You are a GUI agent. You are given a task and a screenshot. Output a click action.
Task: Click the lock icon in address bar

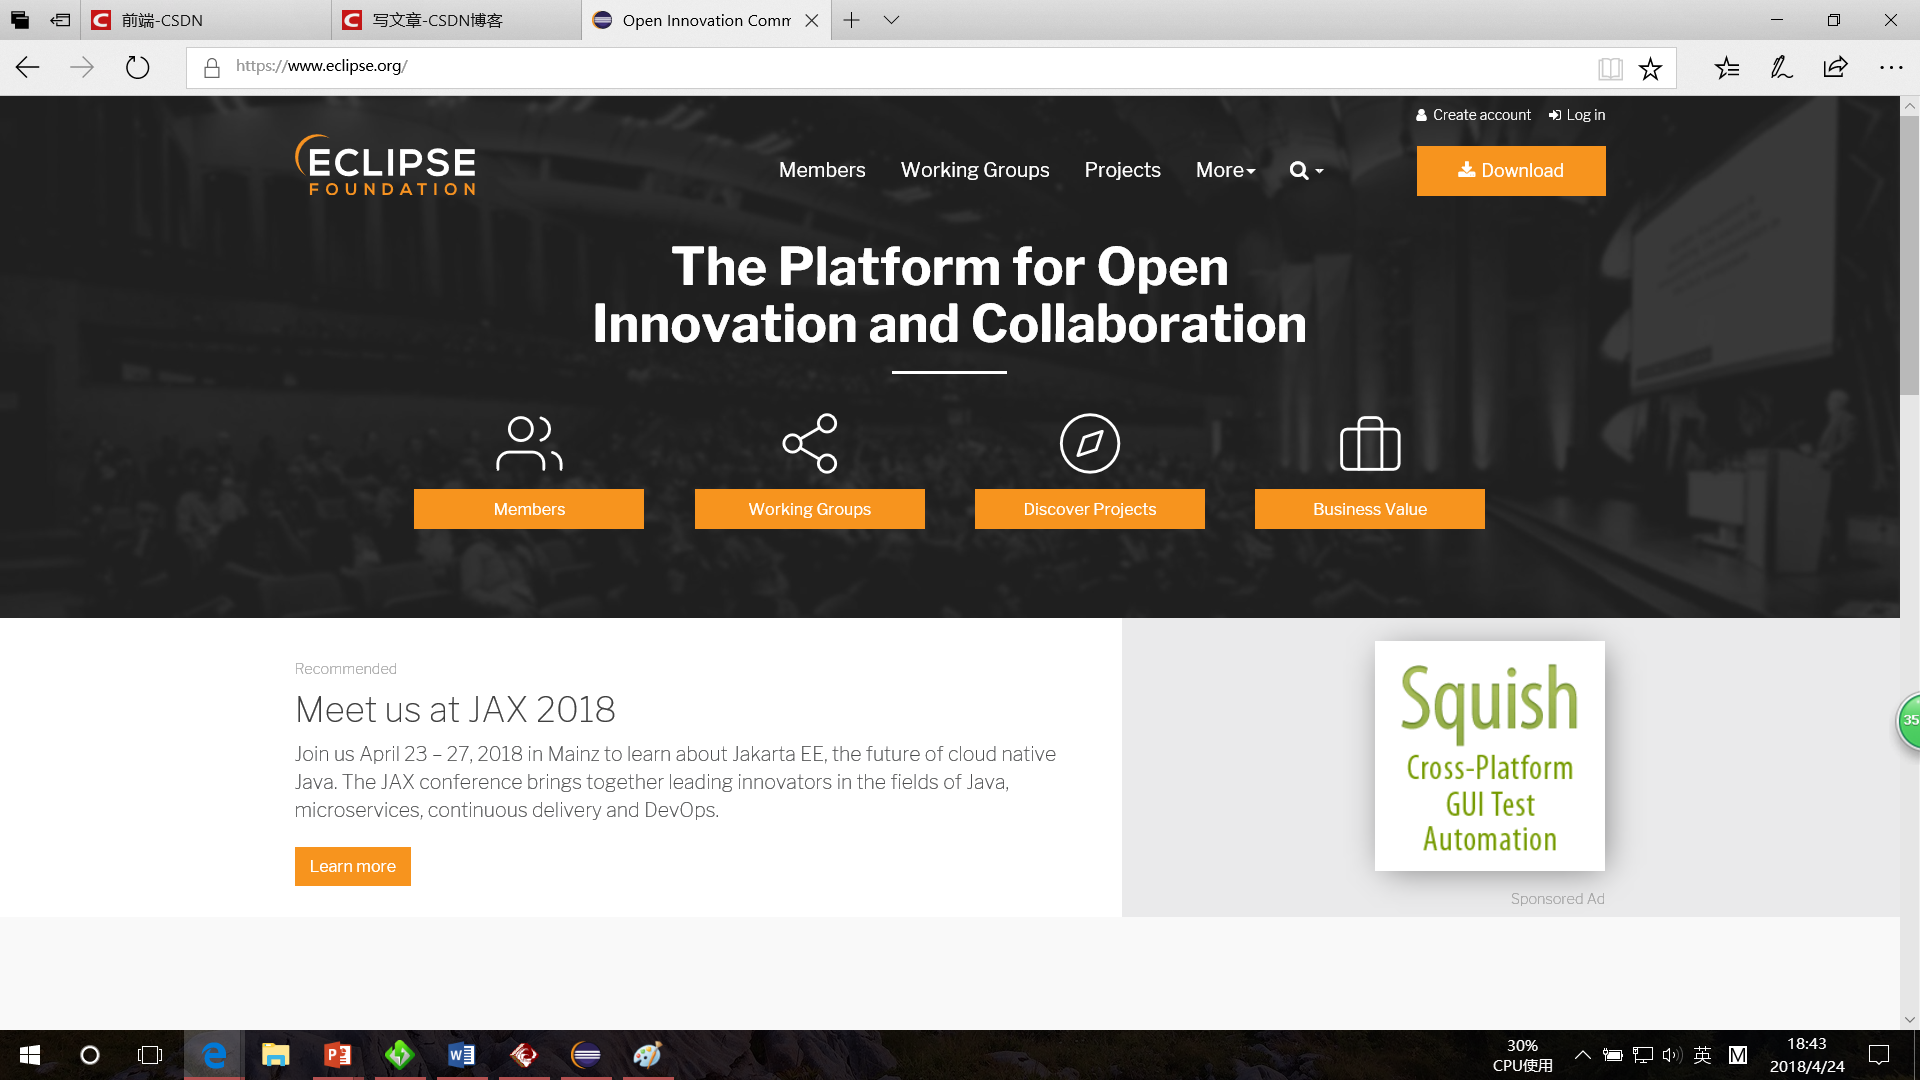tap(212, 67)
